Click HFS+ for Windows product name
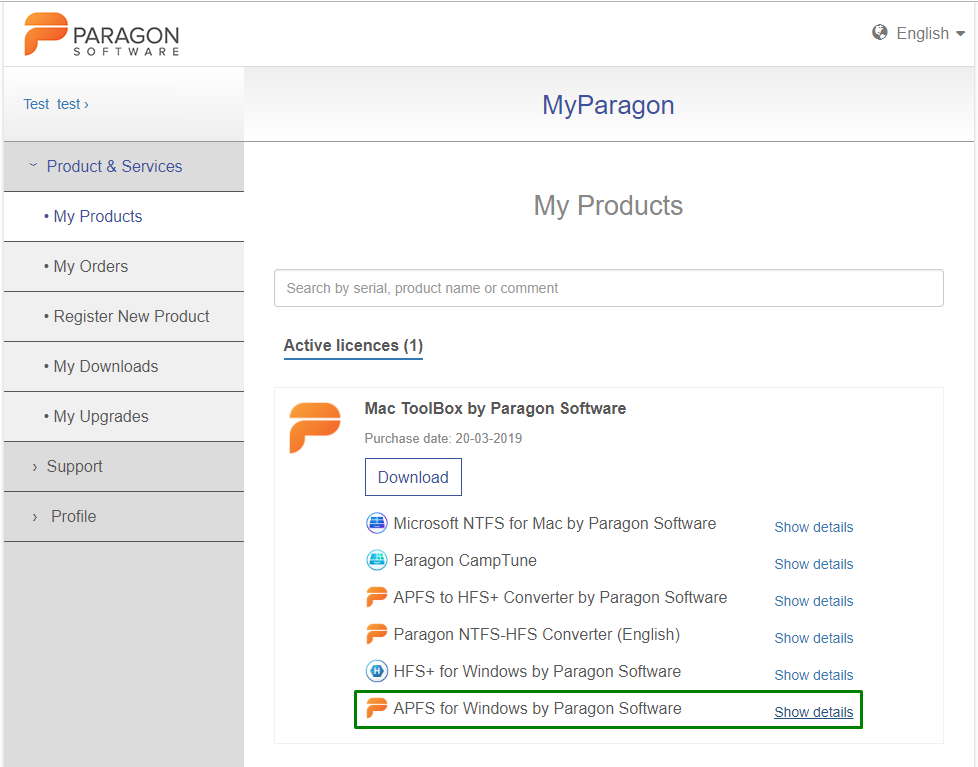Viewport: 978px width, 767px height. point(537,671)
